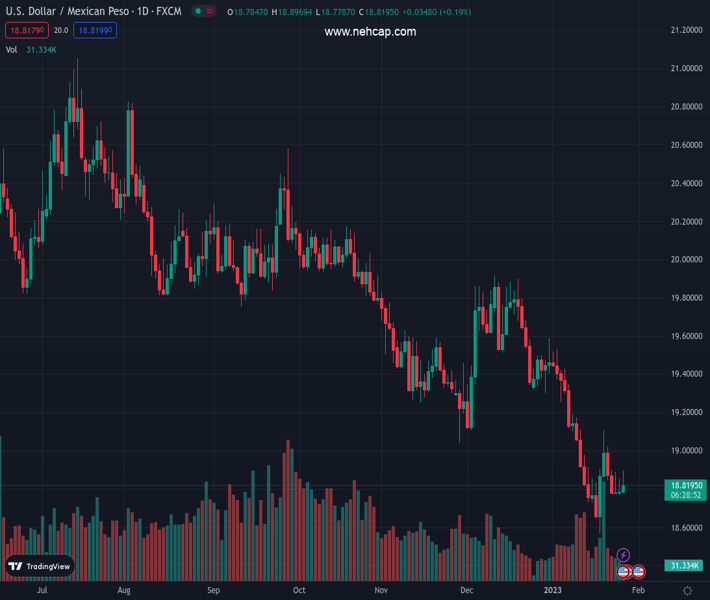Screen dimensions: 710x600
Task: Click the Oct label on time axis
Action: [x=298, y=591]
